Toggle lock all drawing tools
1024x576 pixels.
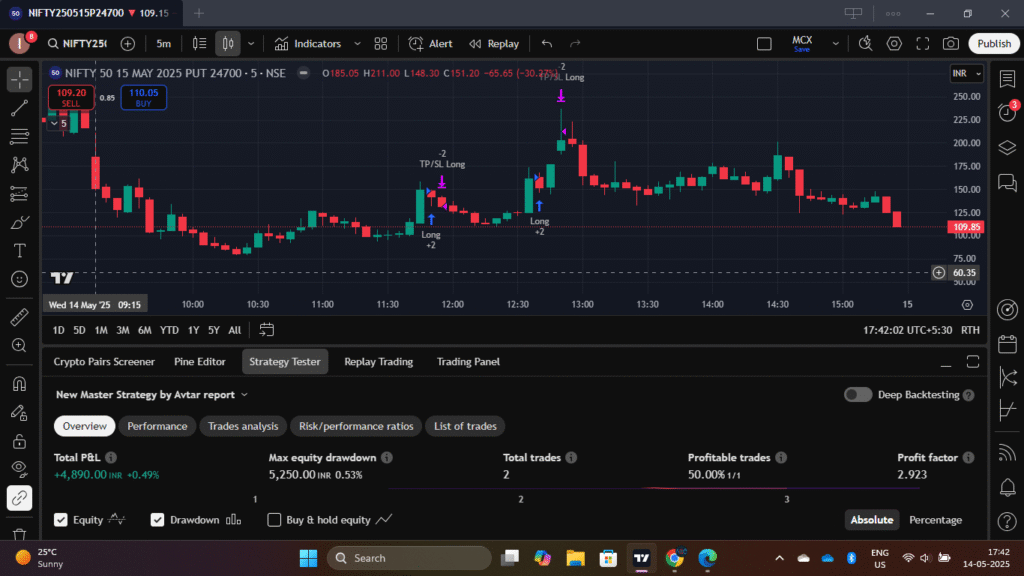coord(20,441)
